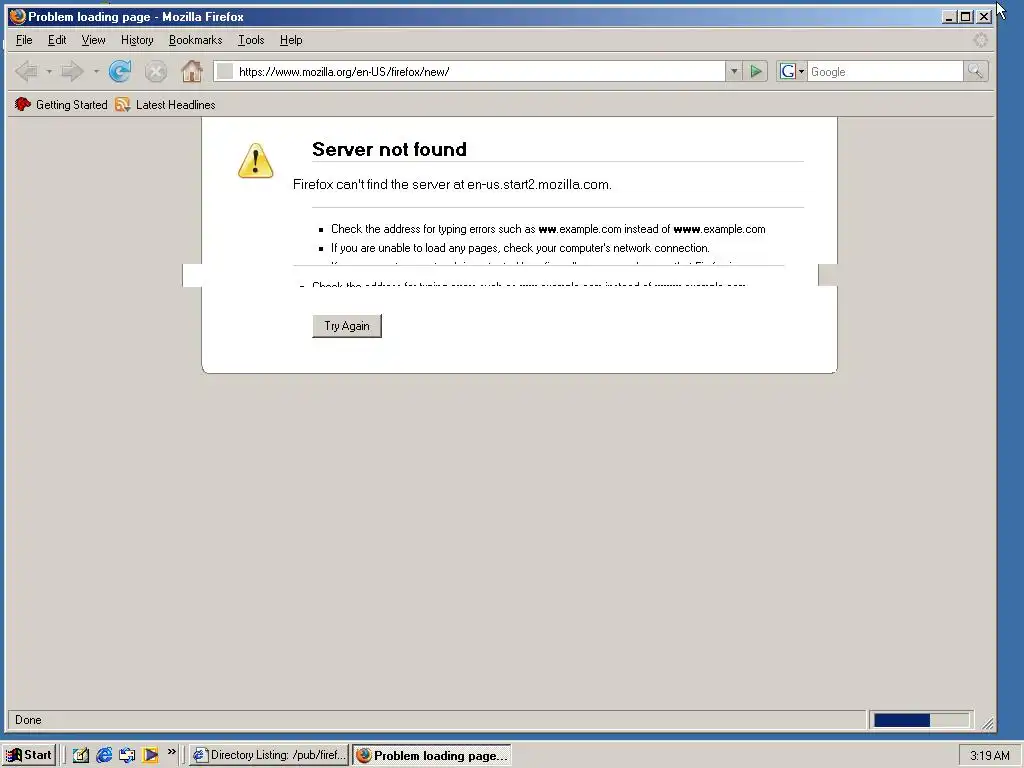This screenshot has height=768, width=1024.
Task: Click the status bar progress meter
Action: 921,720
